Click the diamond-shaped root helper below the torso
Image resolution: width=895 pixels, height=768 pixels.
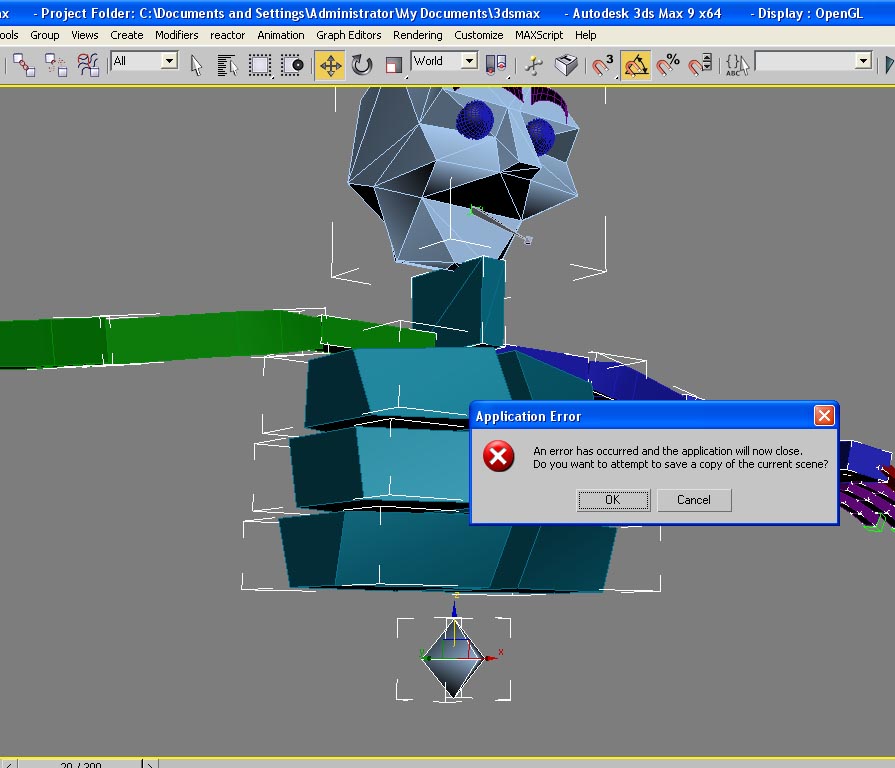click(454, 658)
